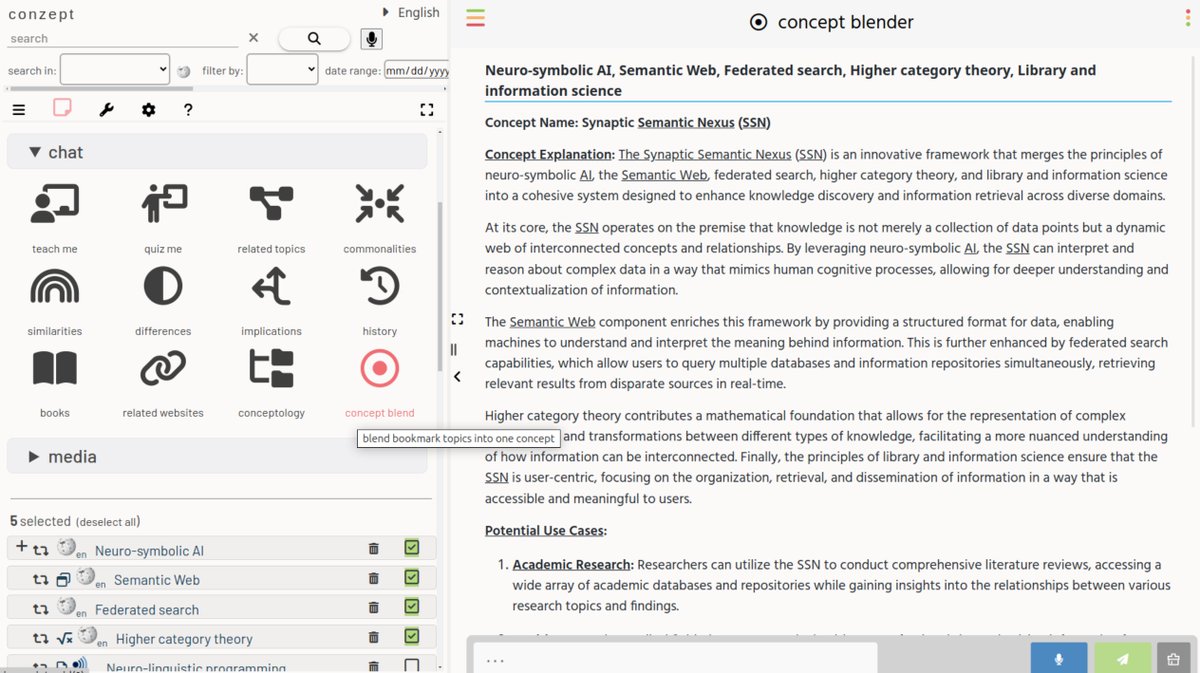The height and width of the screenshot is (673, 1200).
Task: Click the pause-bars icon on pane divider
Action: 454,349
